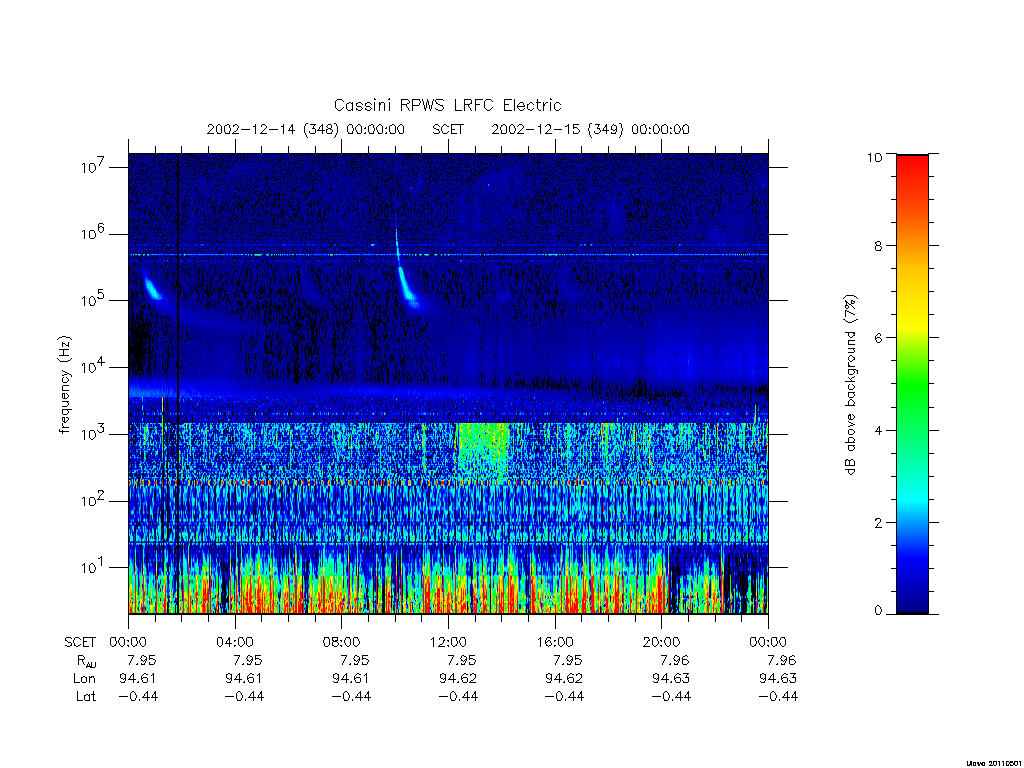This screenshot has height=768, width=1024.
Task: Select the 12:00 SCET axis label
Action: 448,642
